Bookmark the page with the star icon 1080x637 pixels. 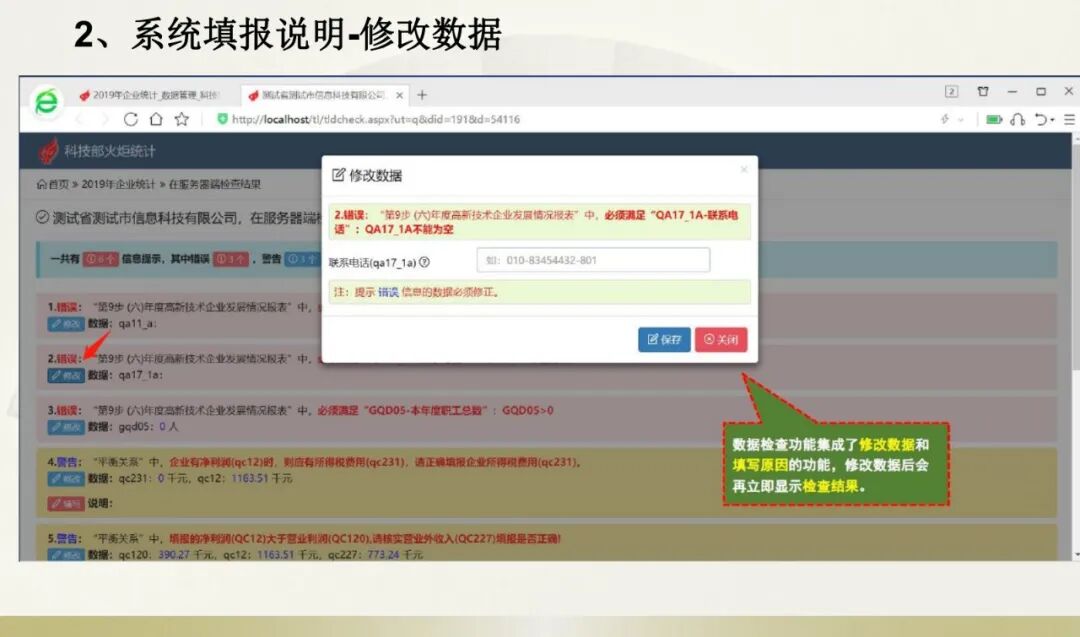coord(182,119)
